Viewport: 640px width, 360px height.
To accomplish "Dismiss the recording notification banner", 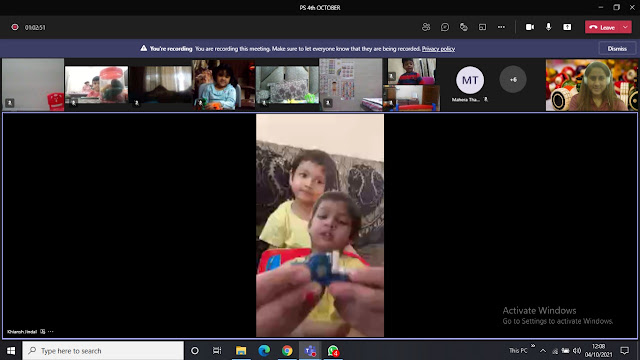I will 617,49.
